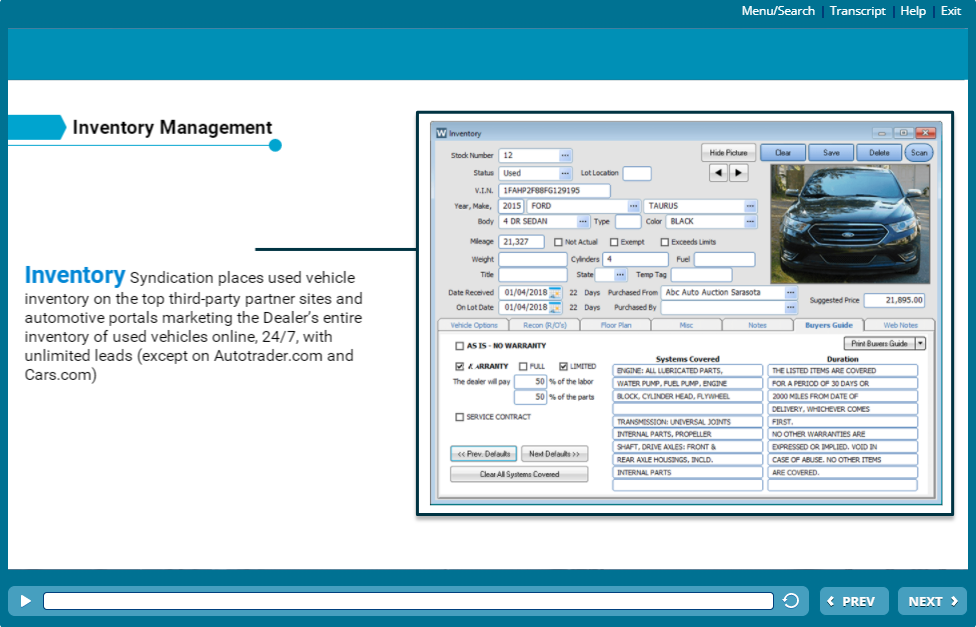976x627 pixels.
Task: Open the On Lot Date calendar picker
Action: pyautogui.click(x=555, y=308)
